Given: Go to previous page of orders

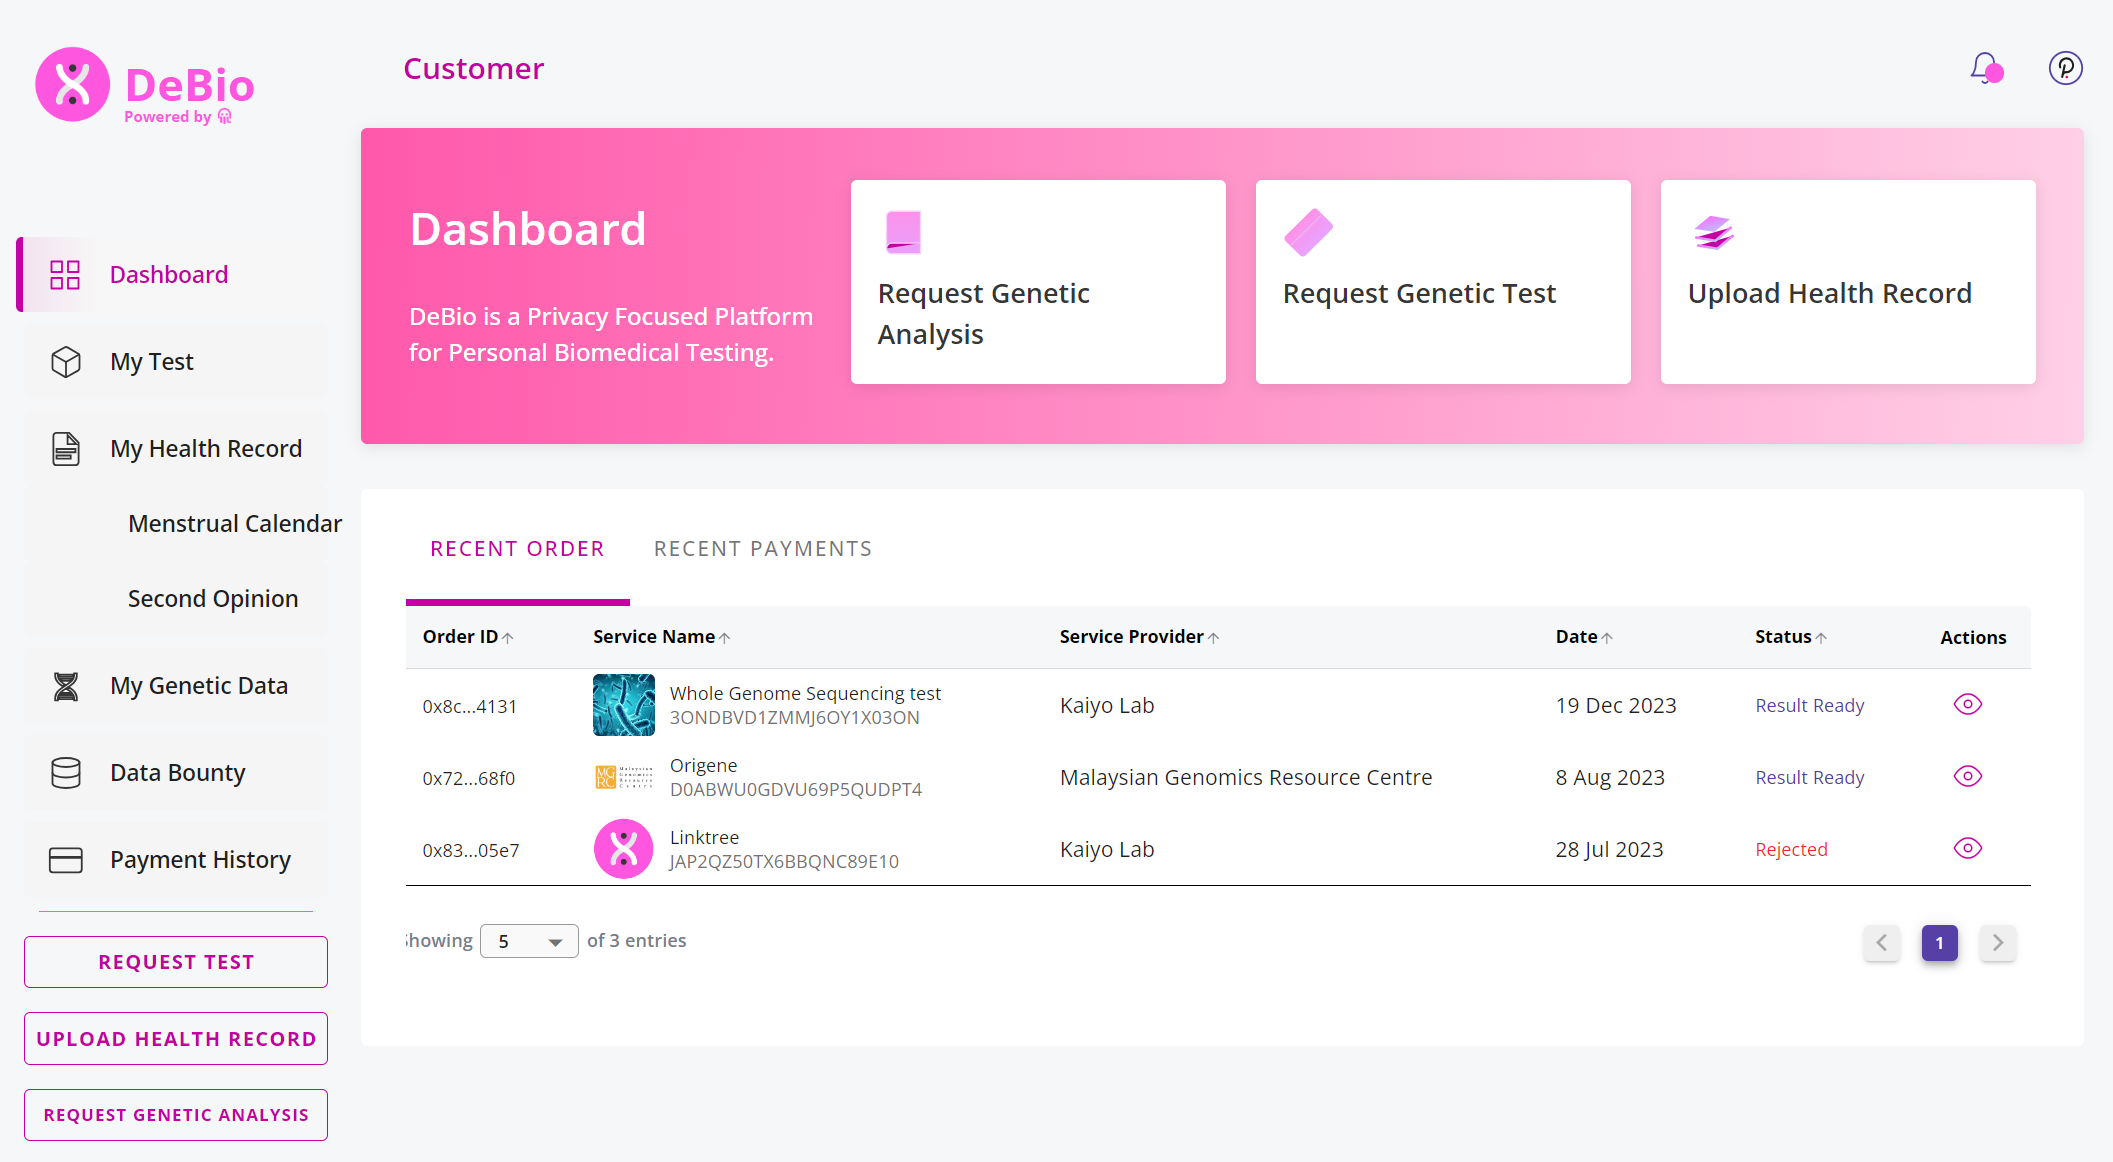Looking at the screenshot, I should (1882, 942).
